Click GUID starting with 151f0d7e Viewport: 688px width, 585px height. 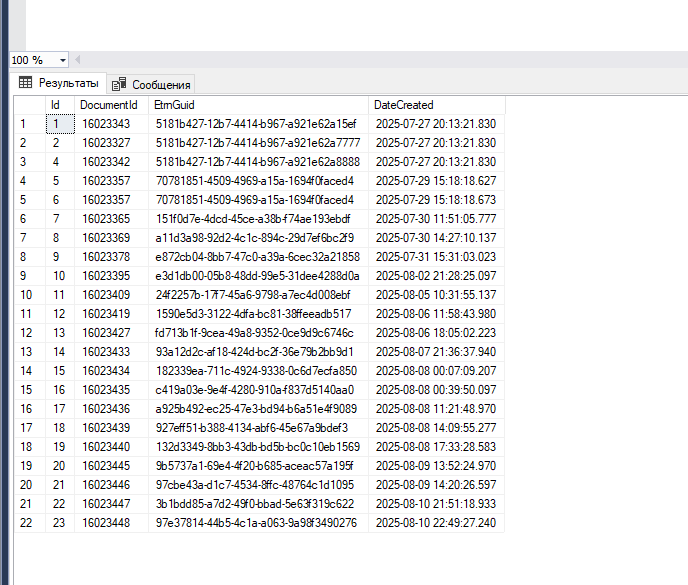(x=258, y=219)
